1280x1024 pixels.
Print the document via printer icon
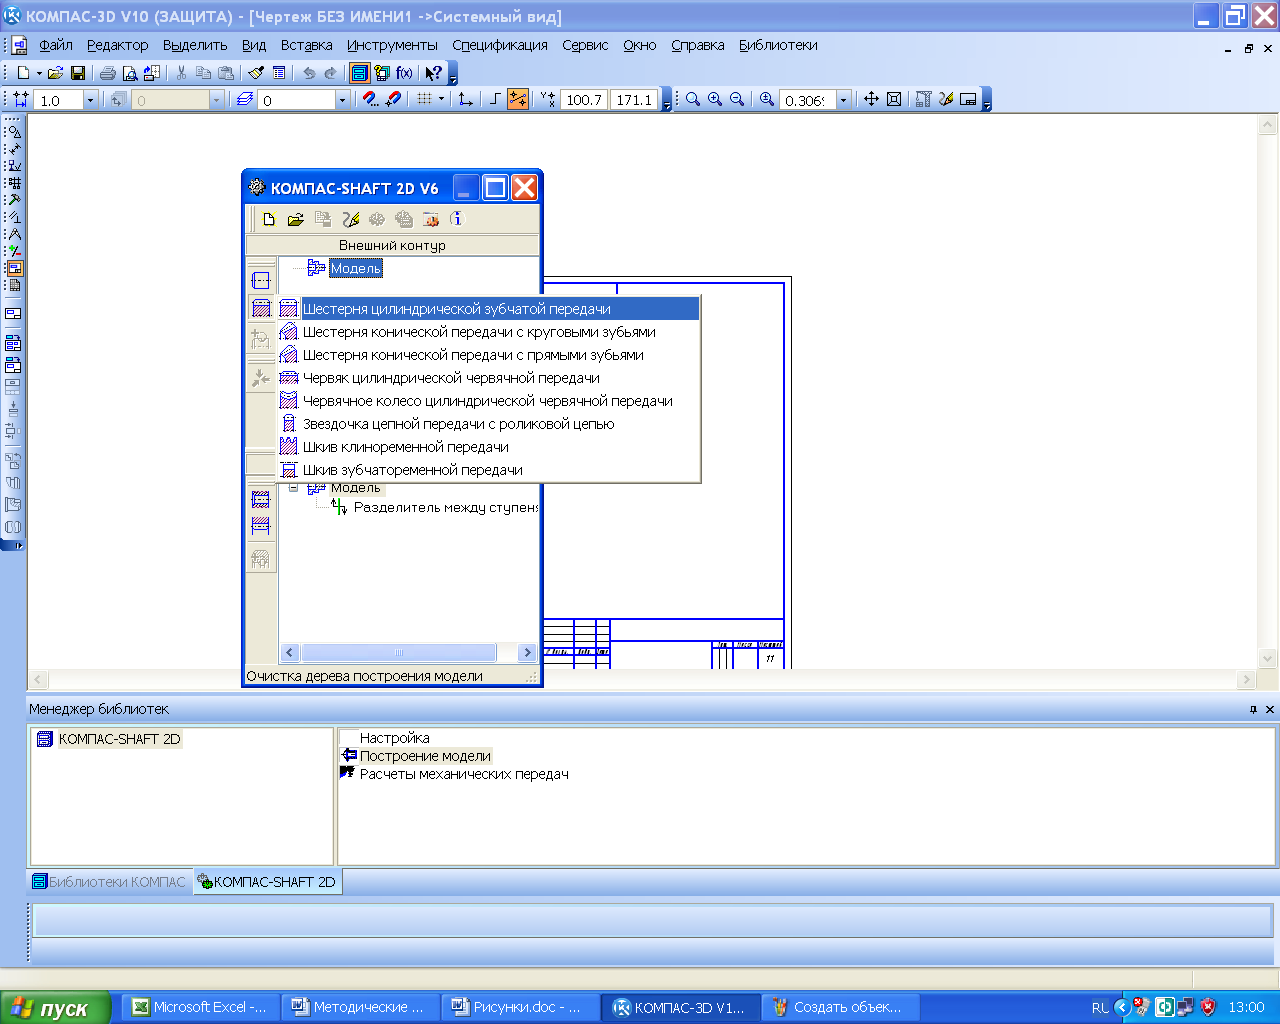(x=108, y=73)
